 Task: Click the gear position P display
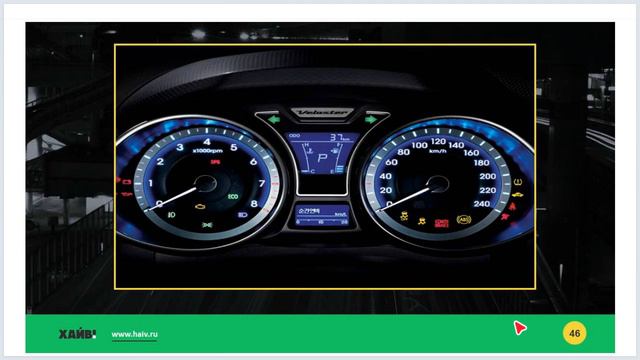click(322, 158)
